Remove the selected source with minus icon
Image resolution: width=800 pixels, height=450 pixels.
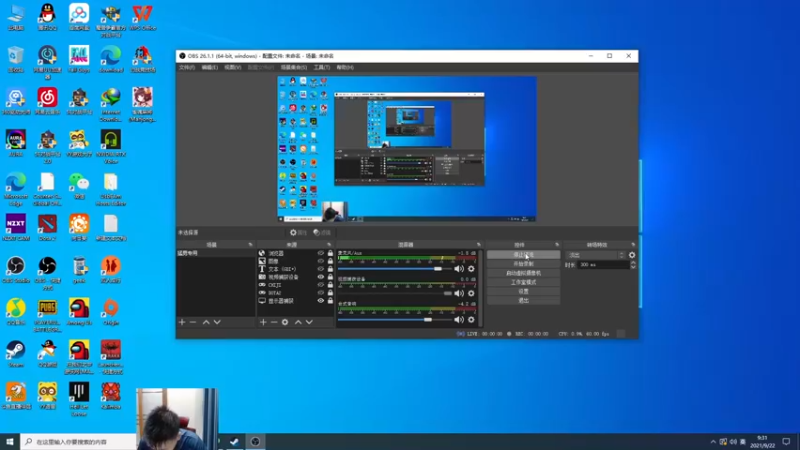(x=274, y=322)
